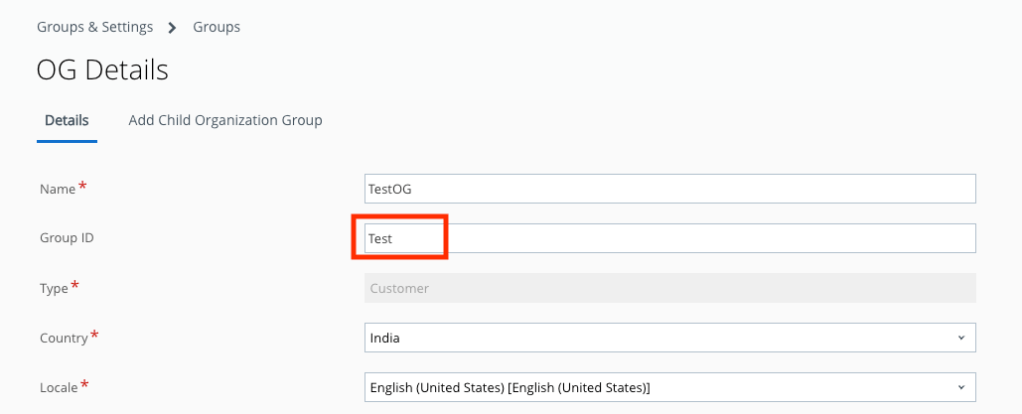The image size is (1022, 414).
Task: Select the Group ID label text
Action: click(72, 239)
